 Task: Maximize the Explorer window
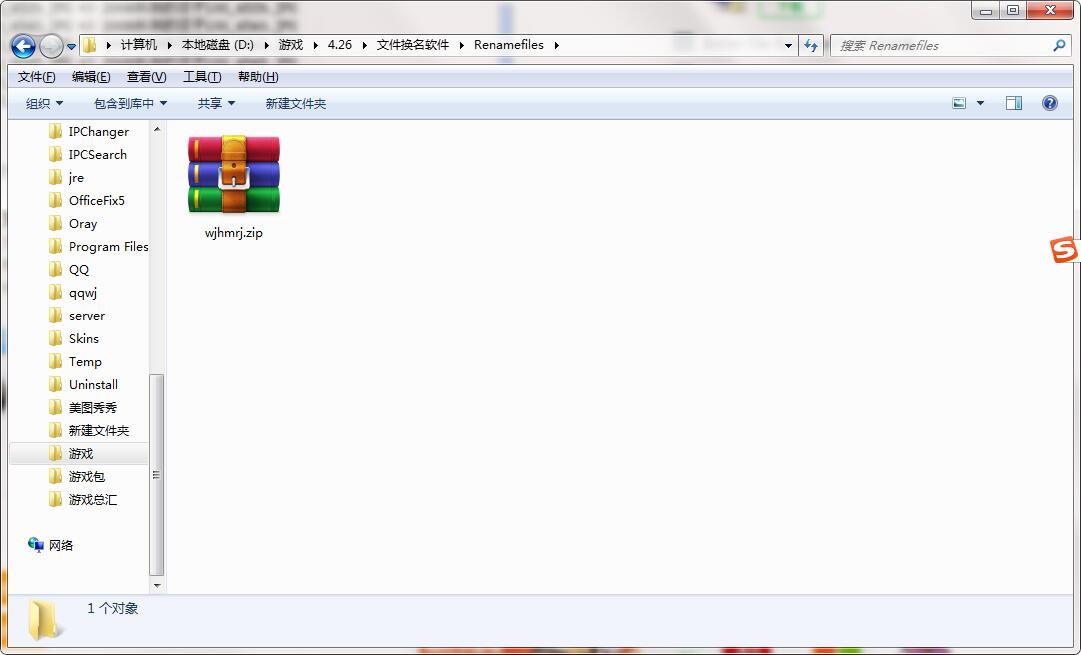1012,10
